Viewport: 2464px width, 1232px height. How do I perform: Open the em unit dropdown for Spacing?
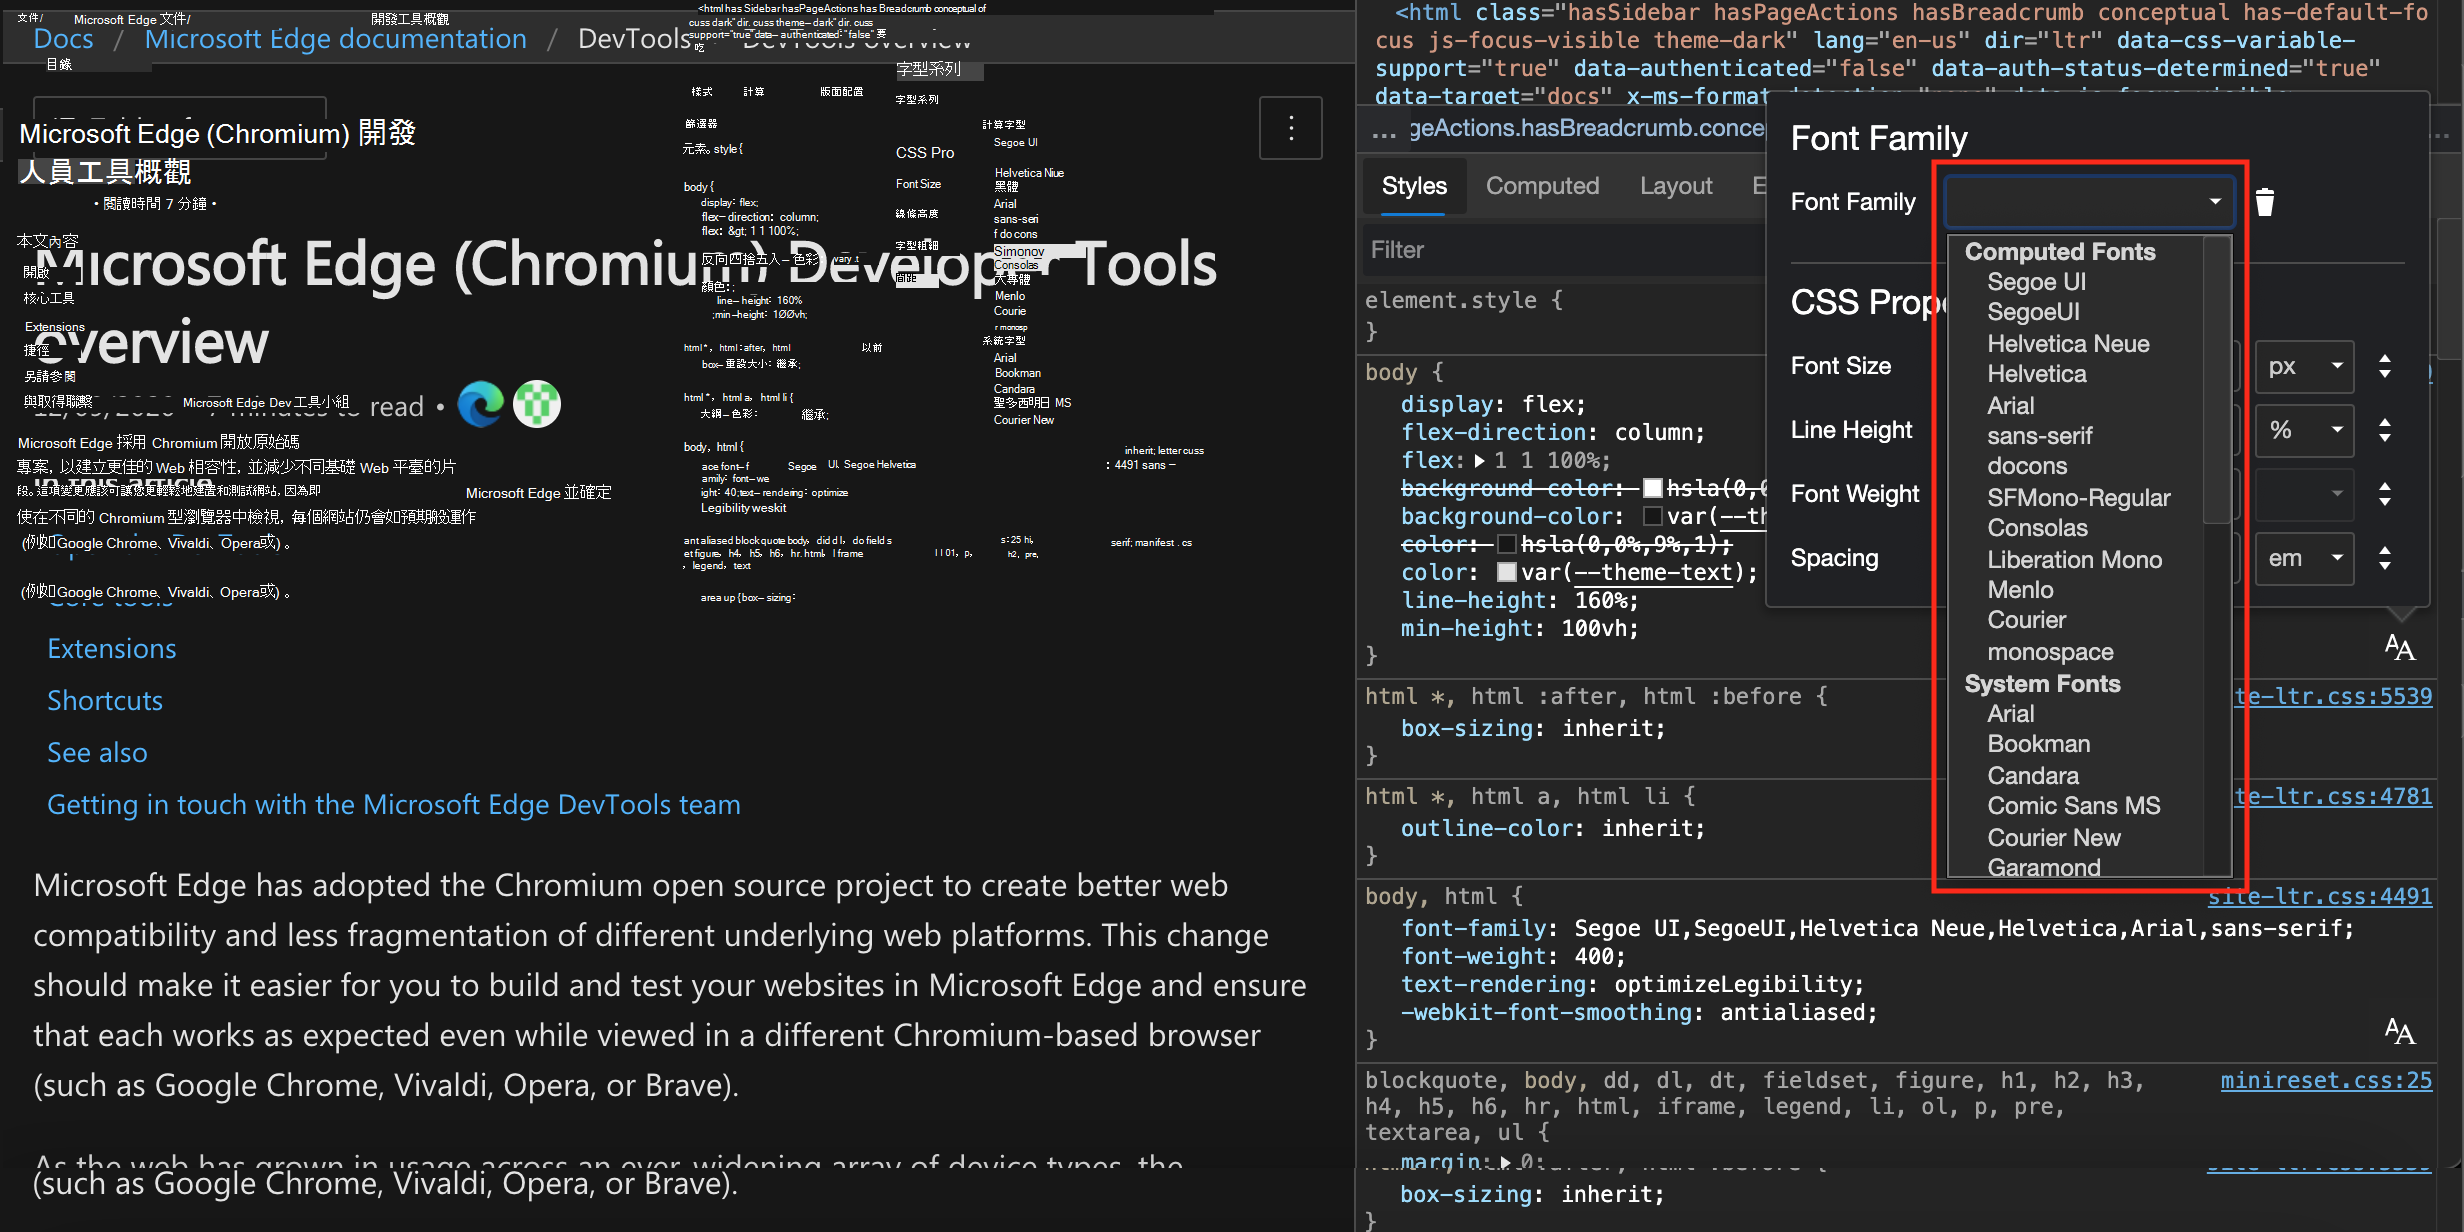pyautogui.click(x=2303, y=558)
